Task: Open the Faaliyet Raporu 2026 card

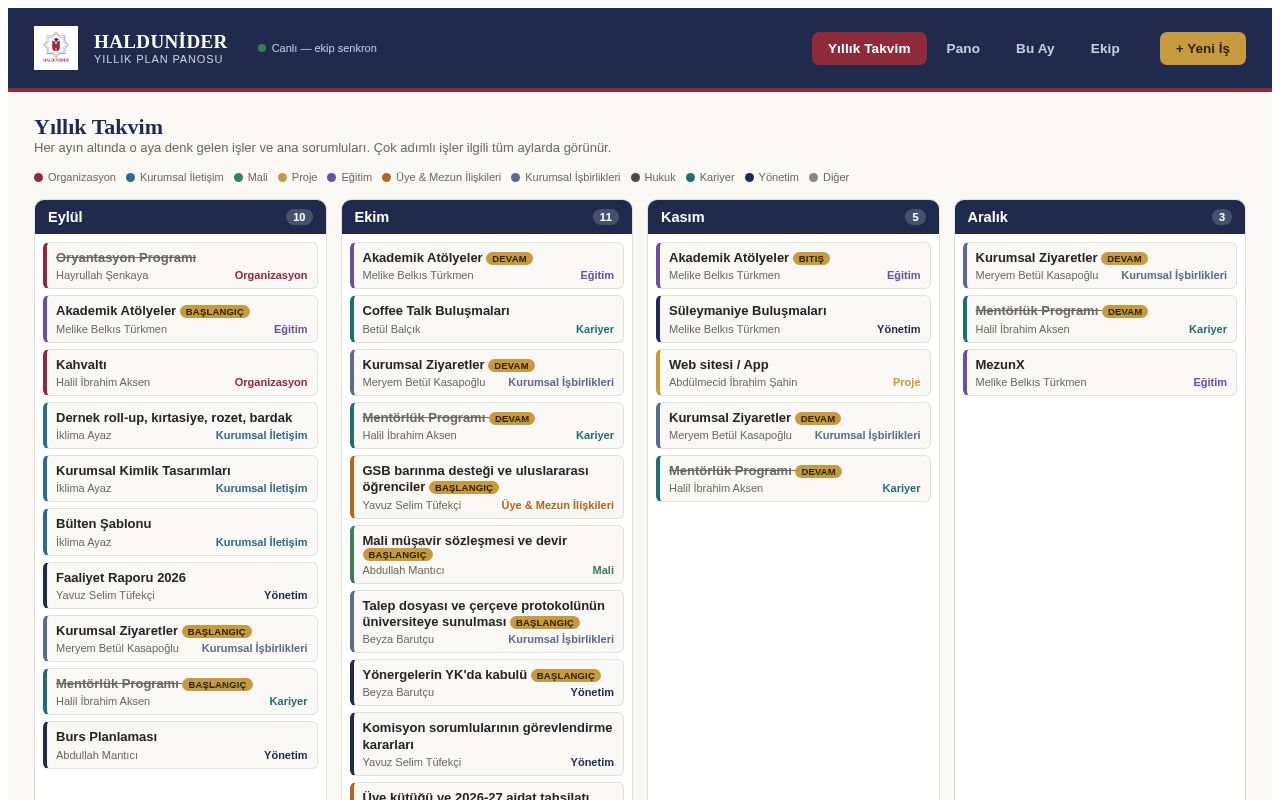Action: click(x=180, y=585)
